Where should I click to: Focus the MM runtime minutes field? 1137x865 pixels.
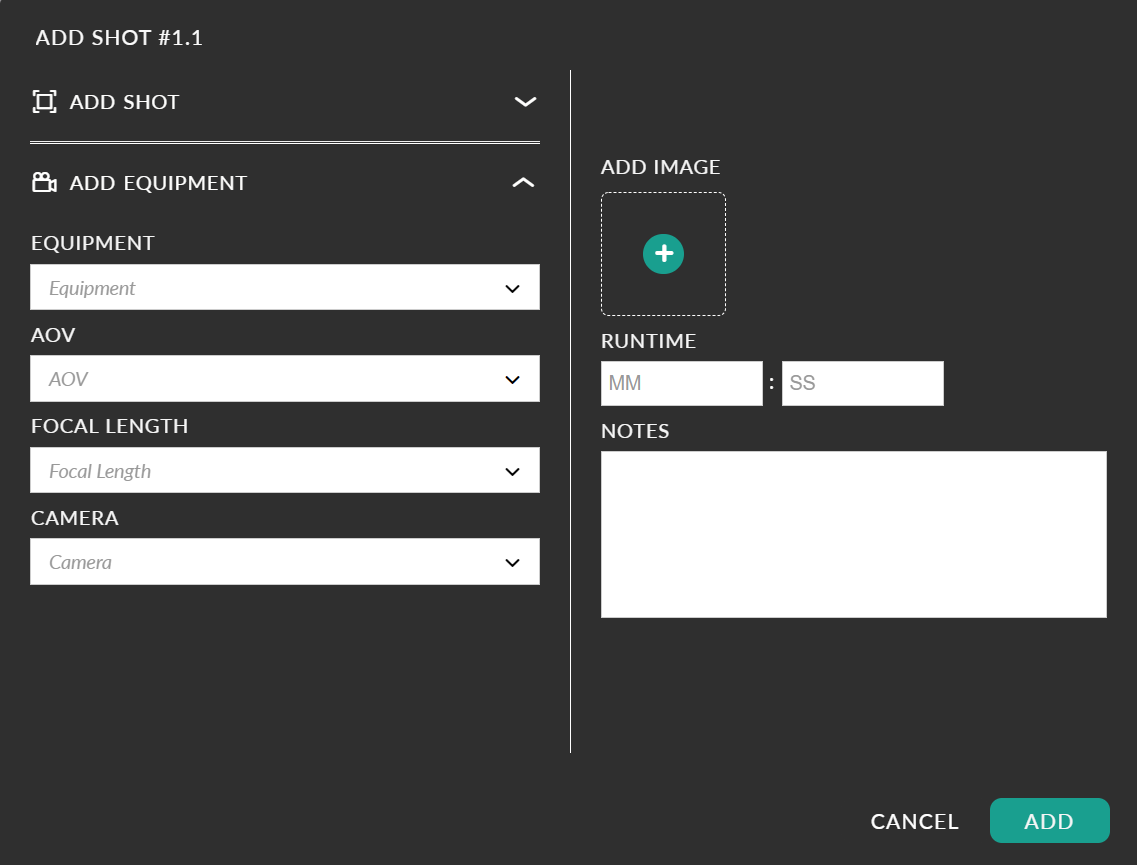(682, 384)
